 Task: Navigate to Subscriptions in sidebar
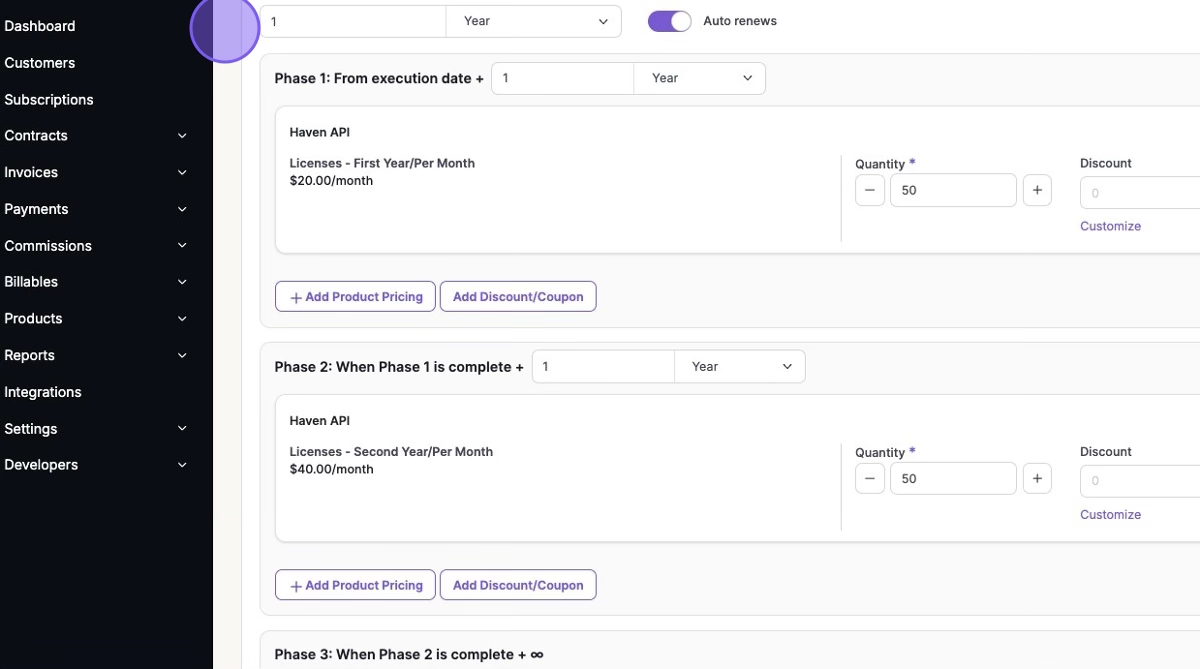(49, 100)
